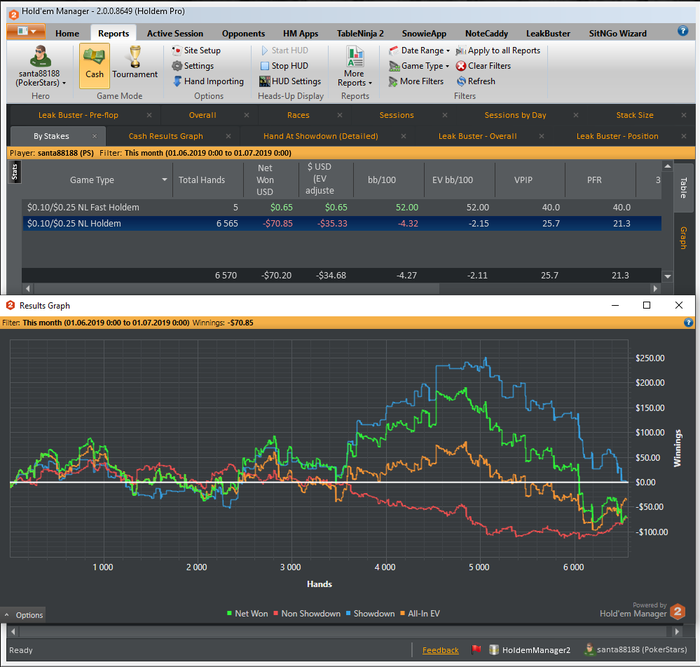Click Clear Filters
Screen dimensions: 700x667
click(483, 66)
